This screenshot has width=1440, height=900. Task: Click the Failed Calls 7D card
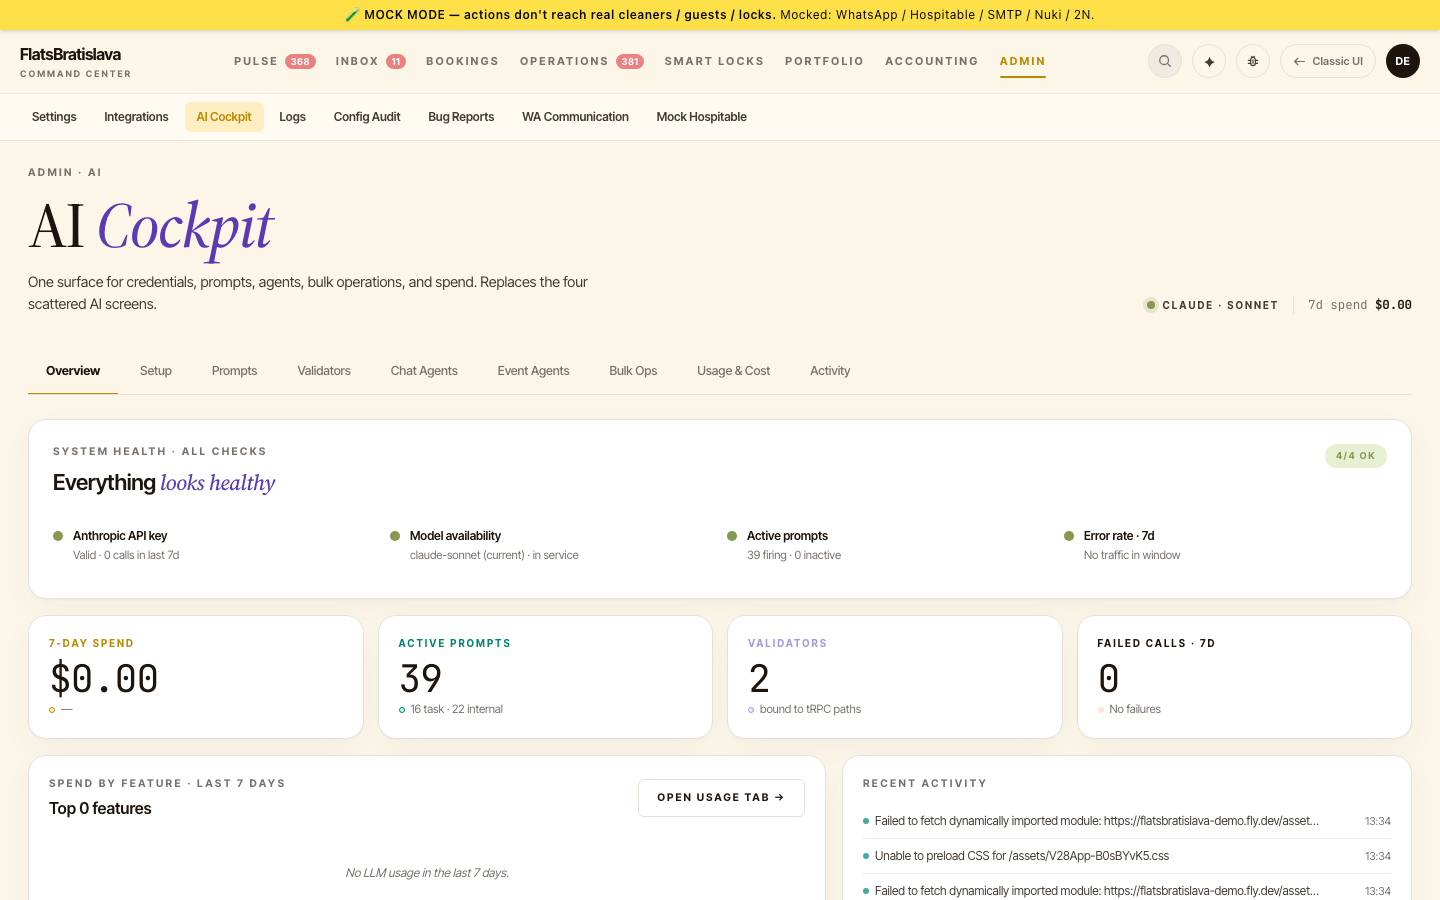tap(1244, 677)
